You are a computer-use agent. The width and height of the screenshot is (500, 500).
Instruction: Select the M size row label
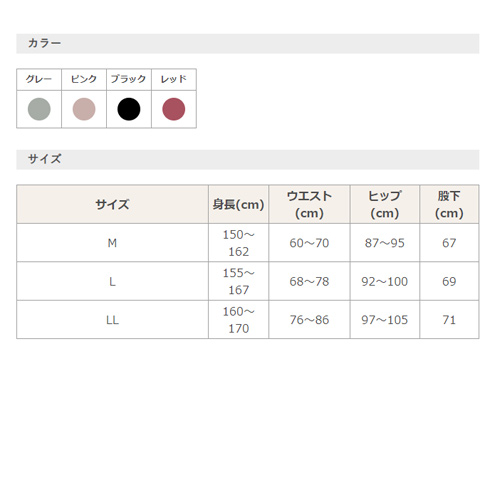point(112,243)
